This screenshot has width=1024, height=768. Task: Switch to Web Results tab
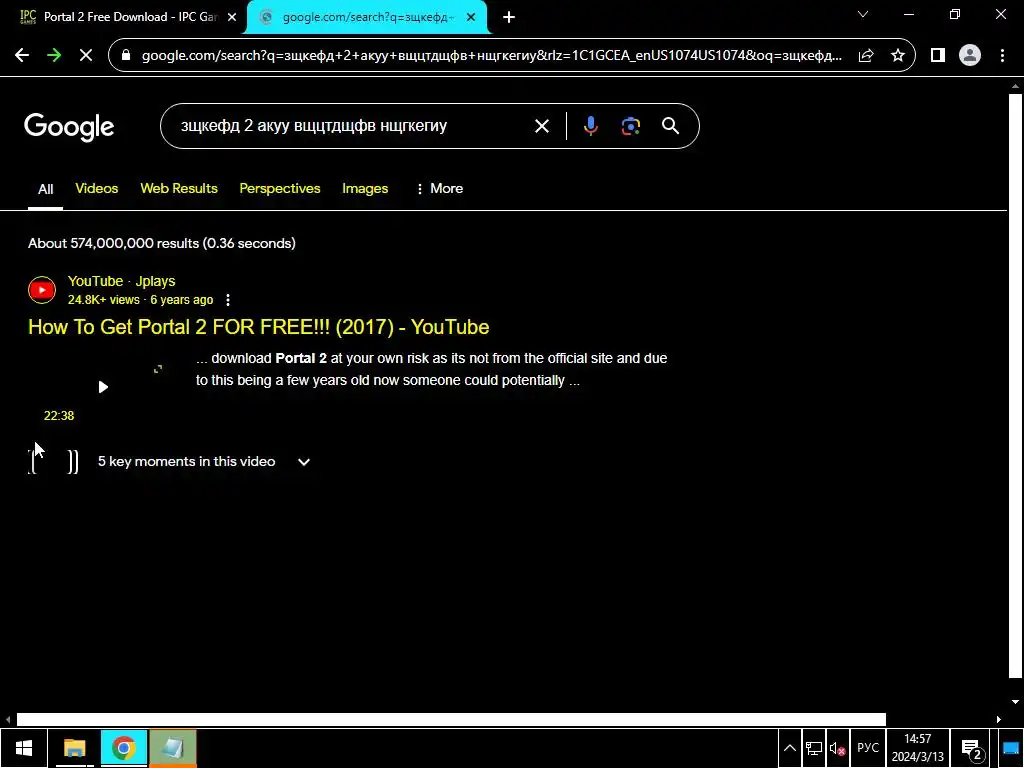point(179,188)
